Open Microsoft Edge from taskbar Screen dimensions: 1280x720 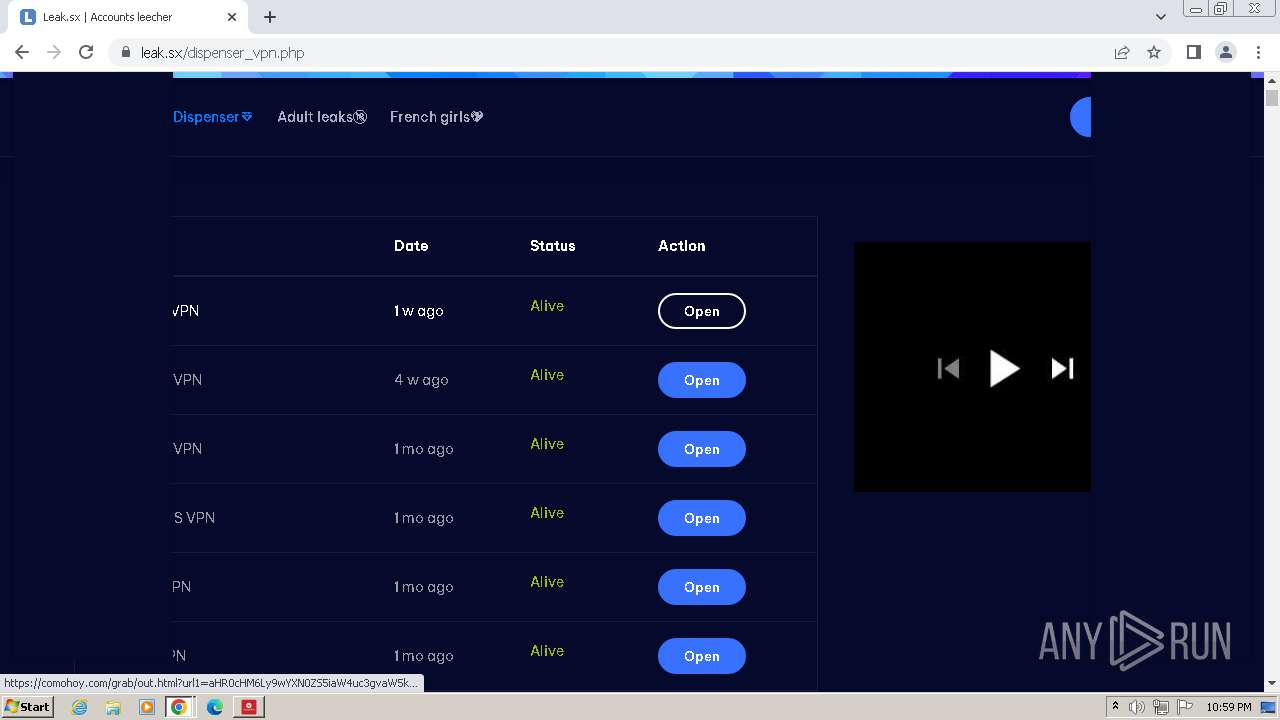click(214, 707)
